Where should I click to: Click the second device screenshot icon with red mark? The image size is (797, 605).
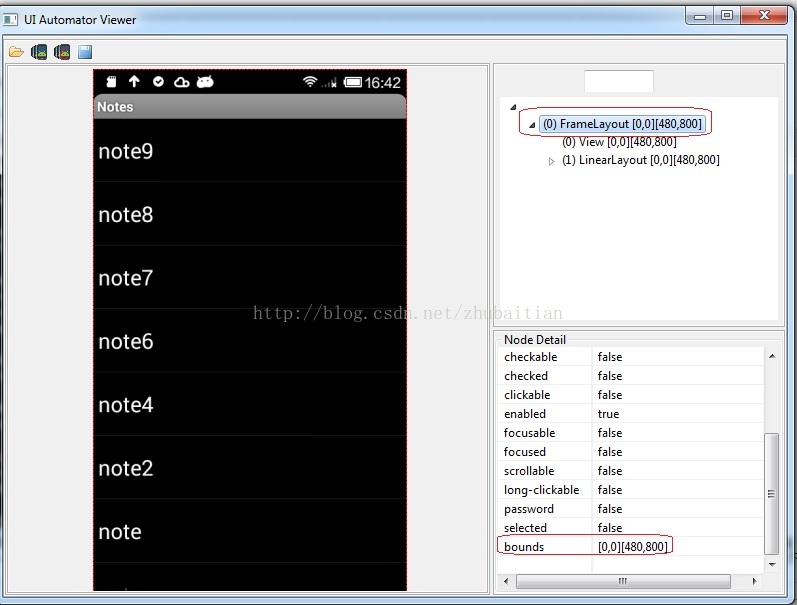62,52
